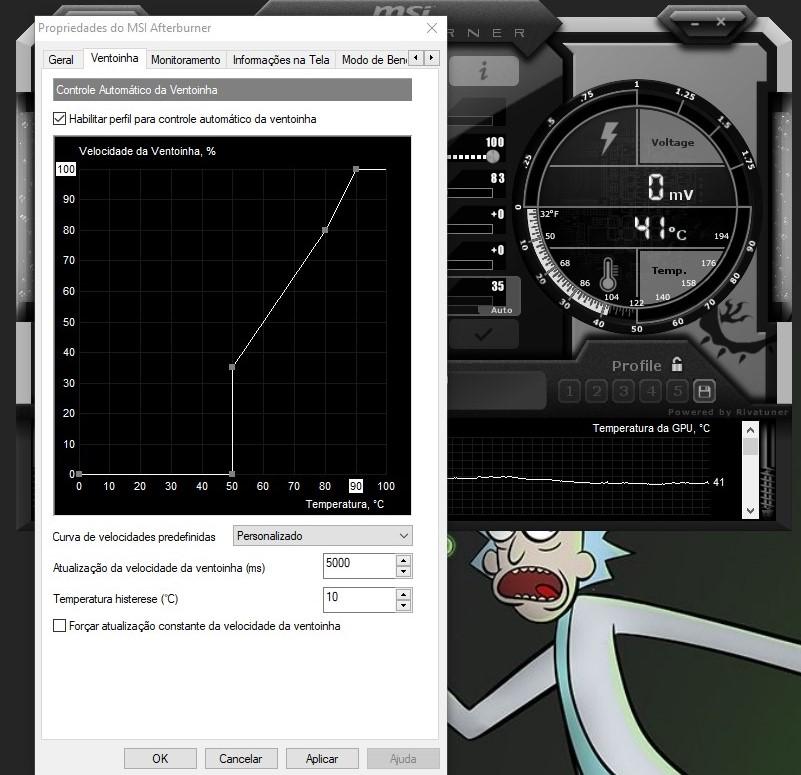This screenshot has width=801, height=775.
Task: Select the Ventoinha tab
Action: click(x=114, y=58)
